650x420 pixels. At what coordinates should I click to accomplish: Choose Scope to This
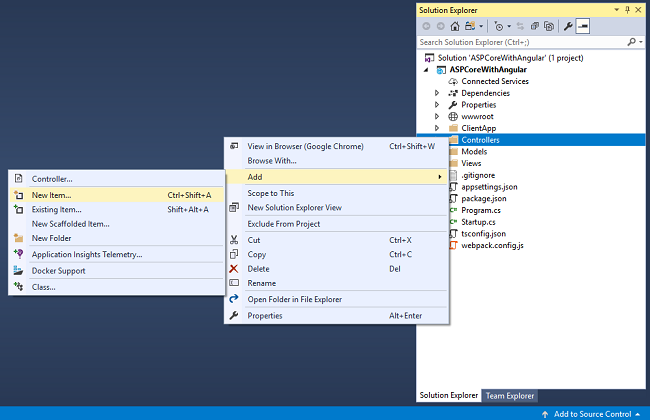click(337, 193)
